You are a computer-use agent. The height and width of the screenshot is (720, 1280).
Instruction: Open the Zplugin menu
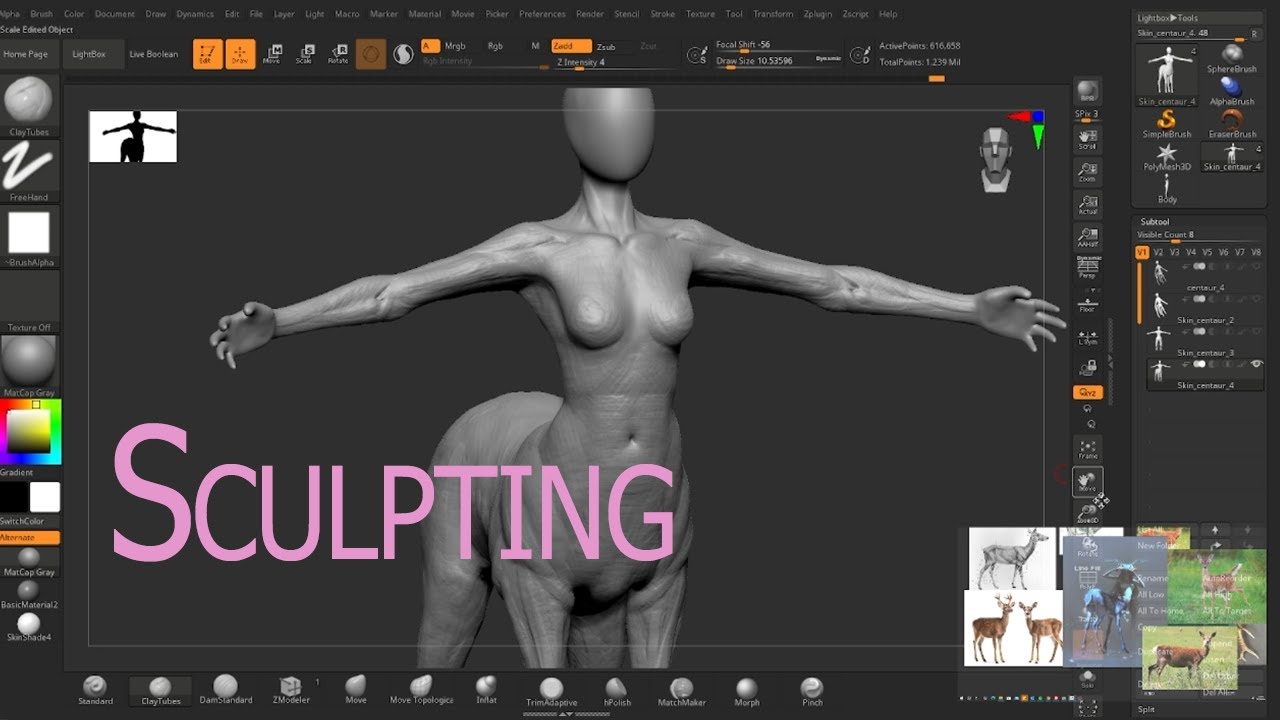[x=818, y=14]
